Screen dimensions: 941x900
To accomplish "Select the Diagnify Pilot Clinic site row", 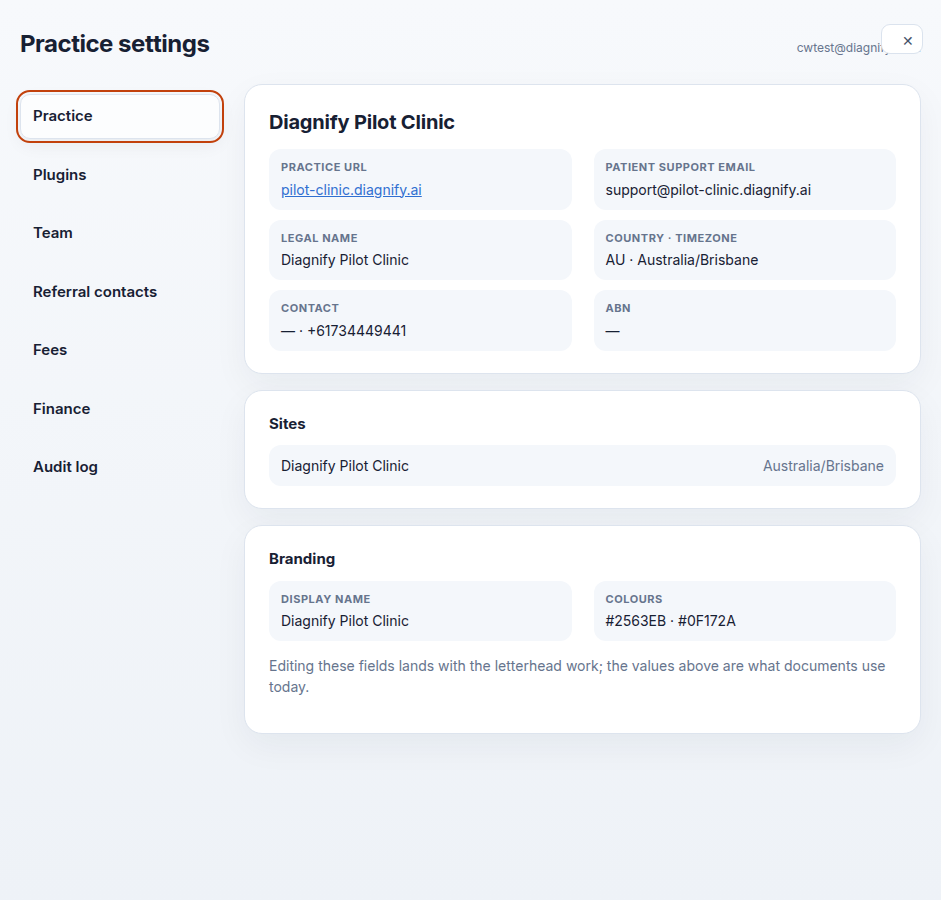I will (x=582, y=466).
